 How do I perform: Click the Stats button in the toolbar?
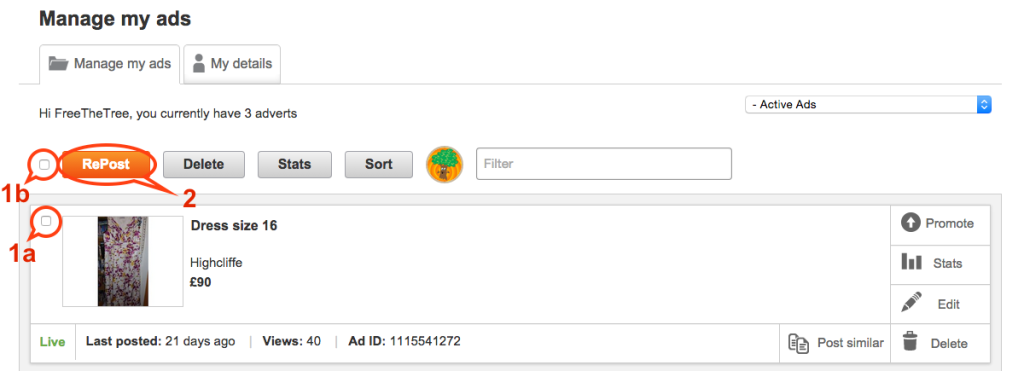[x=295, y=165]
